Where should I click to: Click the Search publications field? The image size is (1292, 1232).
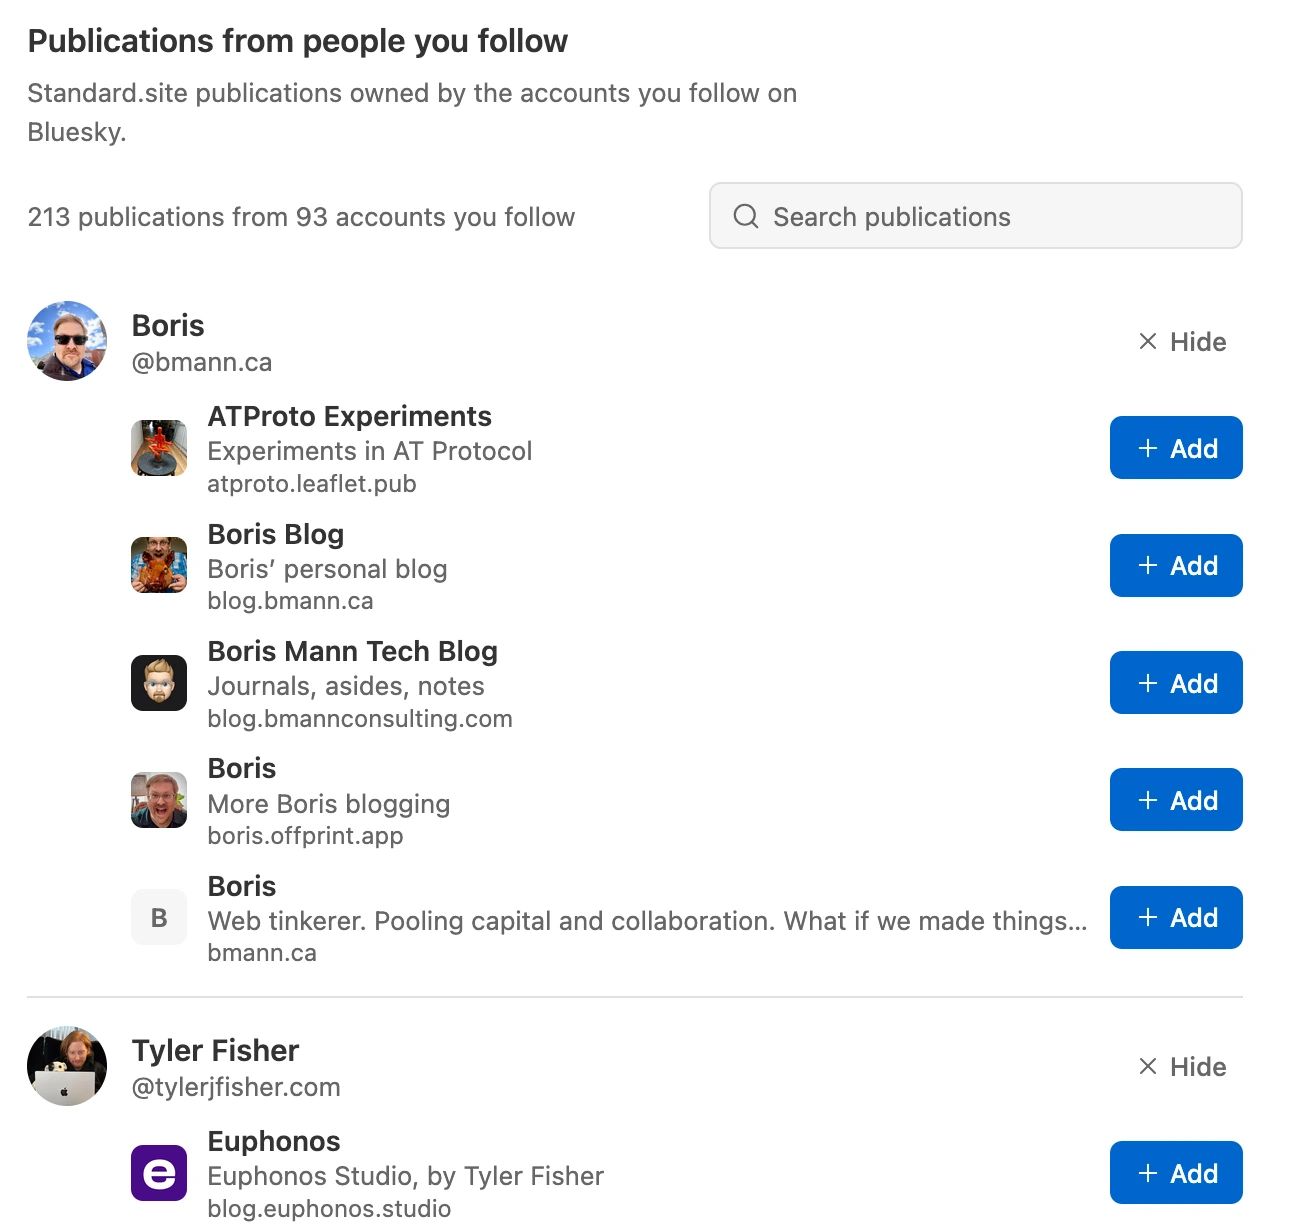[976, 216]
